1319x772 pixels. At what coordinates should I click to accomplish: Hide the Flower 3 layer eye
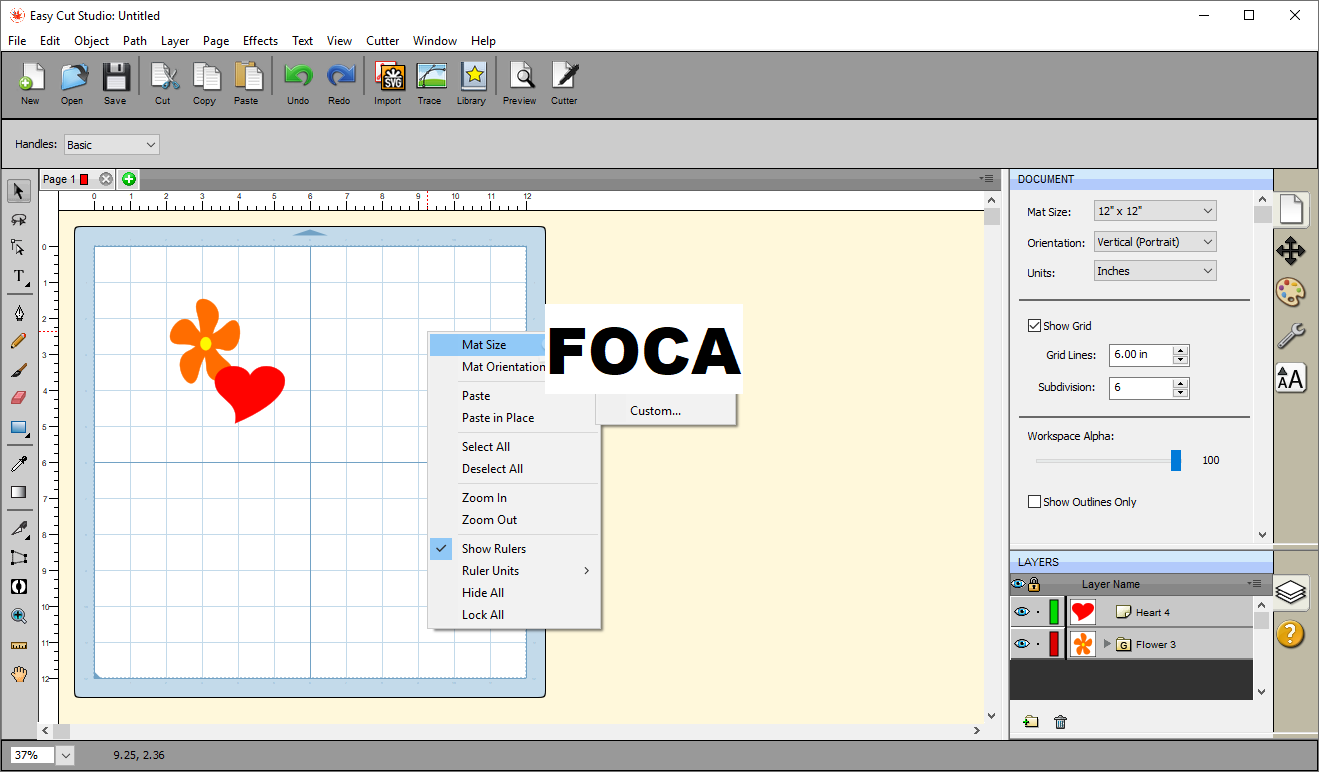[1021, 644]
